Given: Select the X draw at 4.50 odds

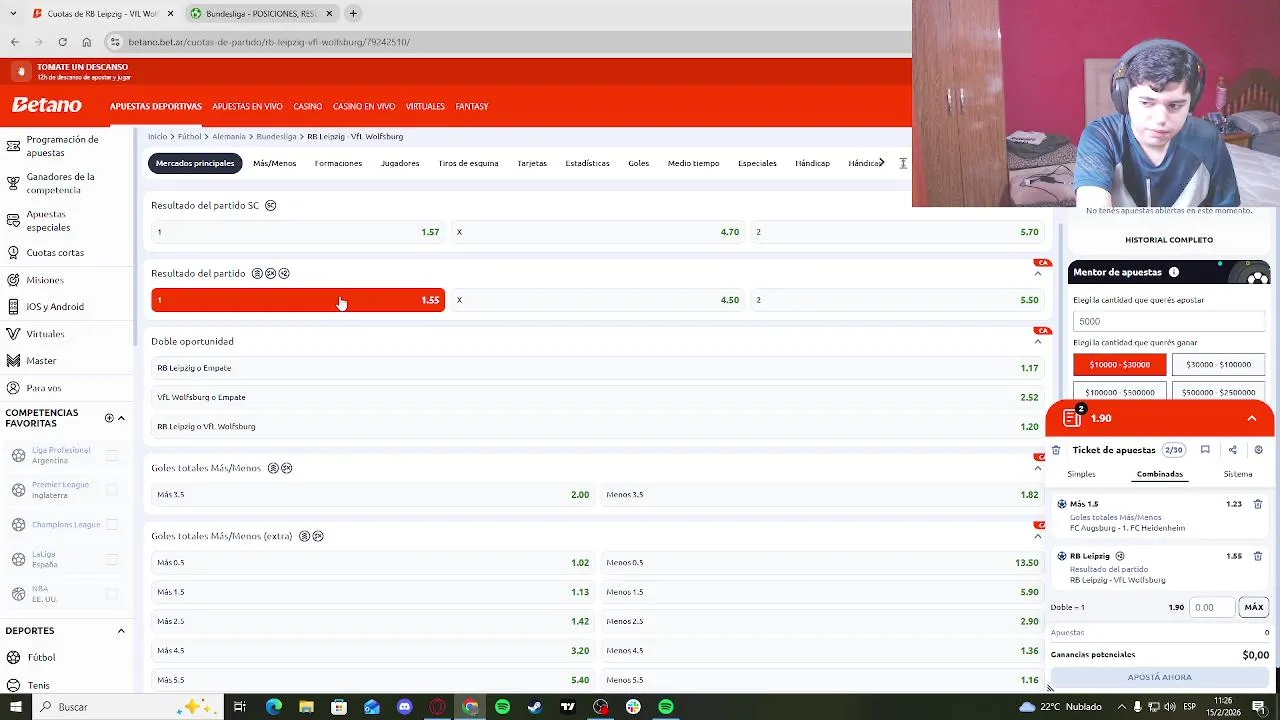Looking at the screenshot, I should click(598, 300).
